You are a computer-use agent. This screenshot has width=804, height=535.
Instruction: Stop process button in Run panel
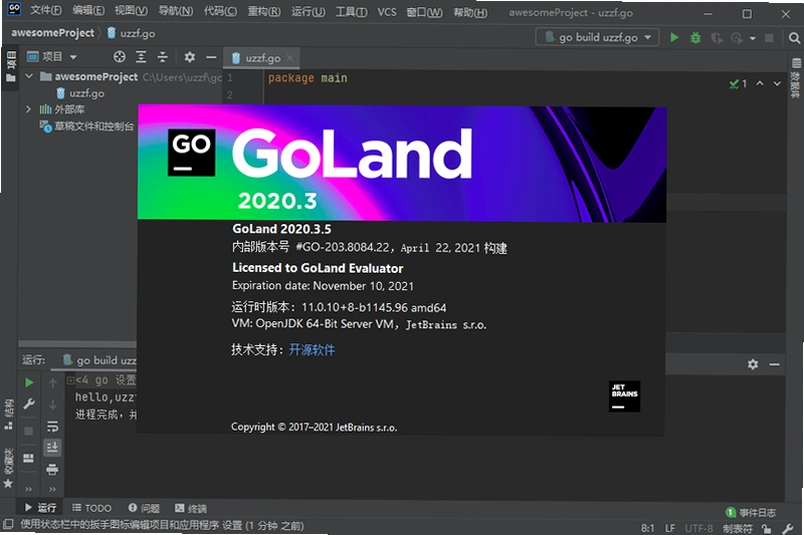(x=29, y=430)
